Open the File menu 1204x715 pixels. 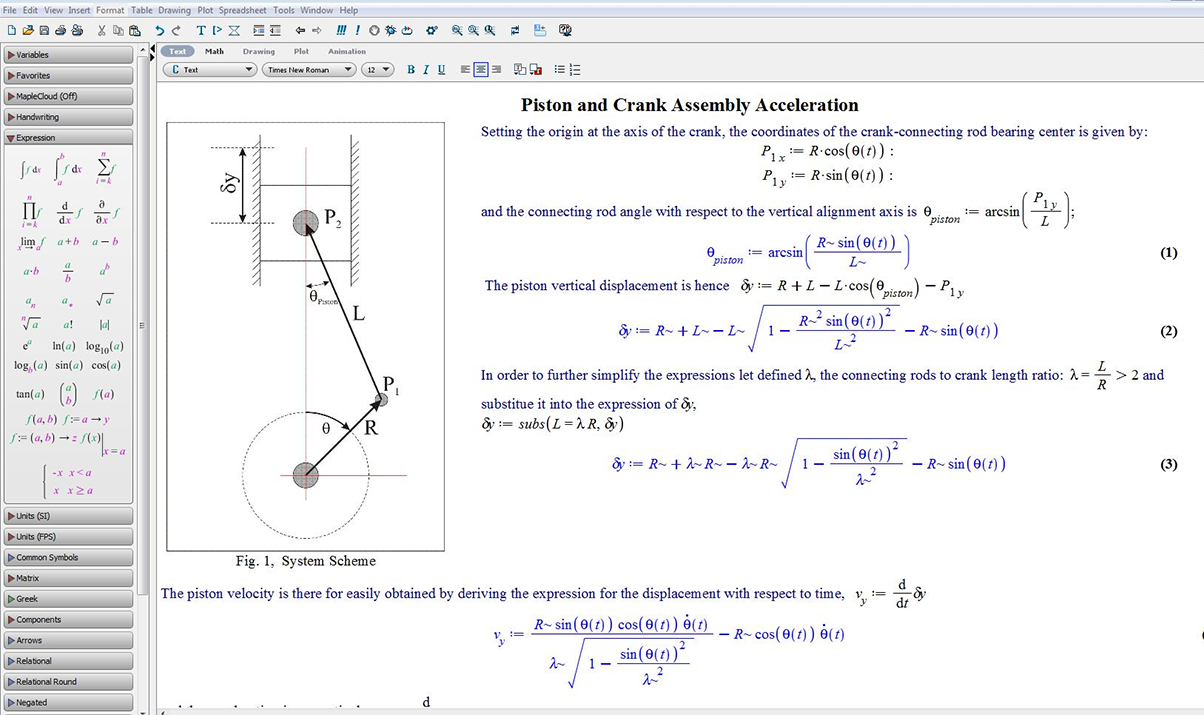(10, 10)
